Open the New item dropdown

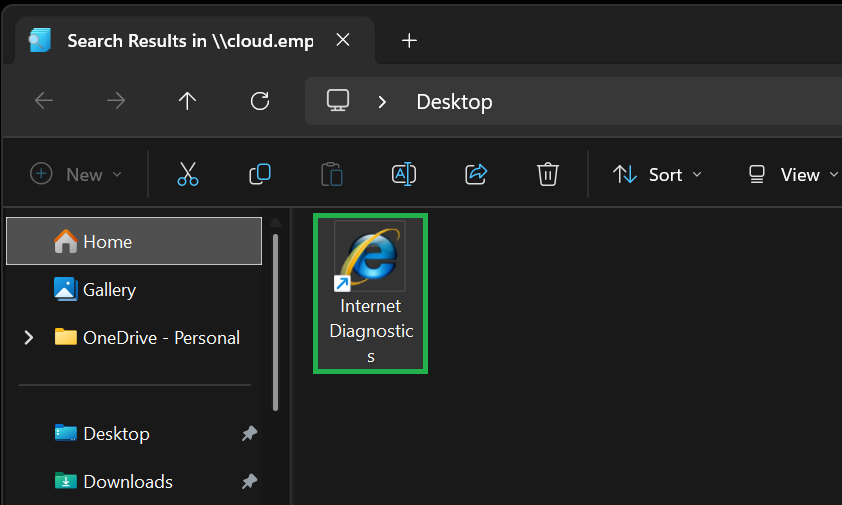76,174
